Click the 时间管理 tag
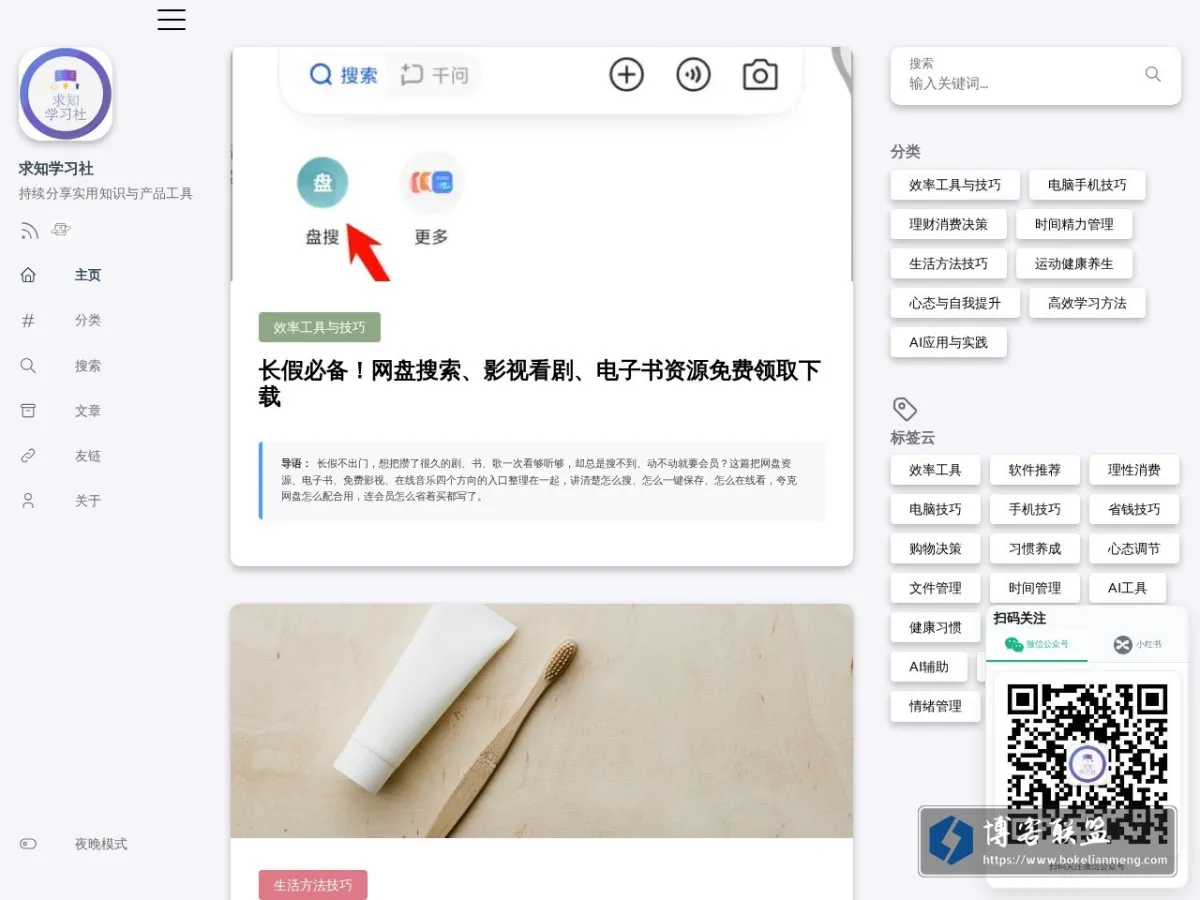This screenshot has width=1200, height=900. pyautogui.click(x=1034, y=588)
